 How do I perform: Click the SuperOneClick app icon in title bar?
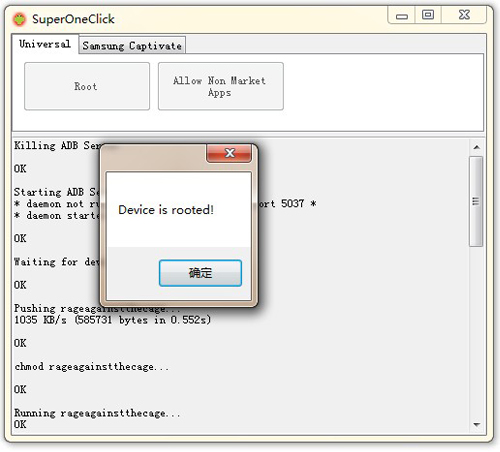coord(19,19)
